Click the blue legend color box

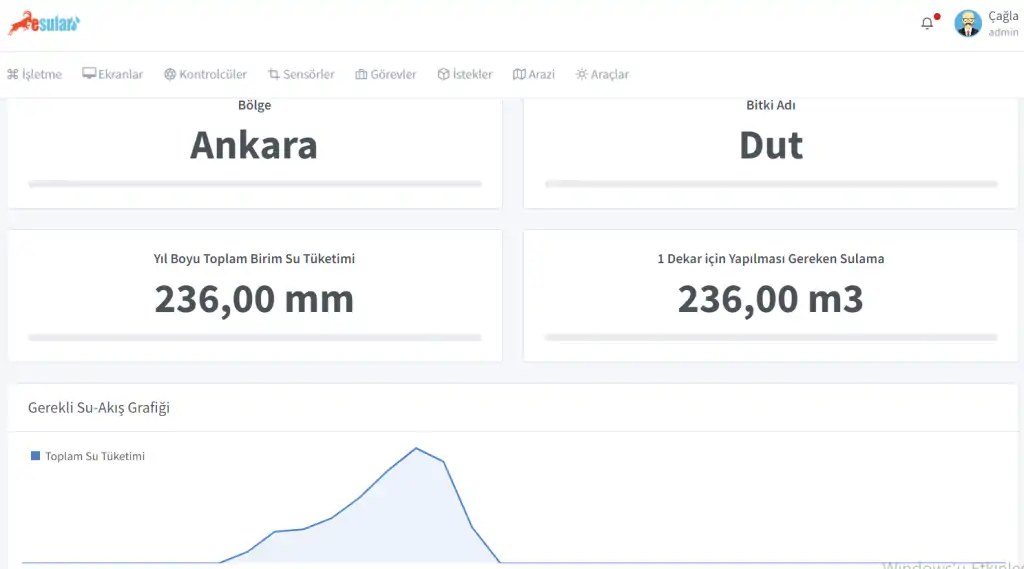[x=36, y=456]
